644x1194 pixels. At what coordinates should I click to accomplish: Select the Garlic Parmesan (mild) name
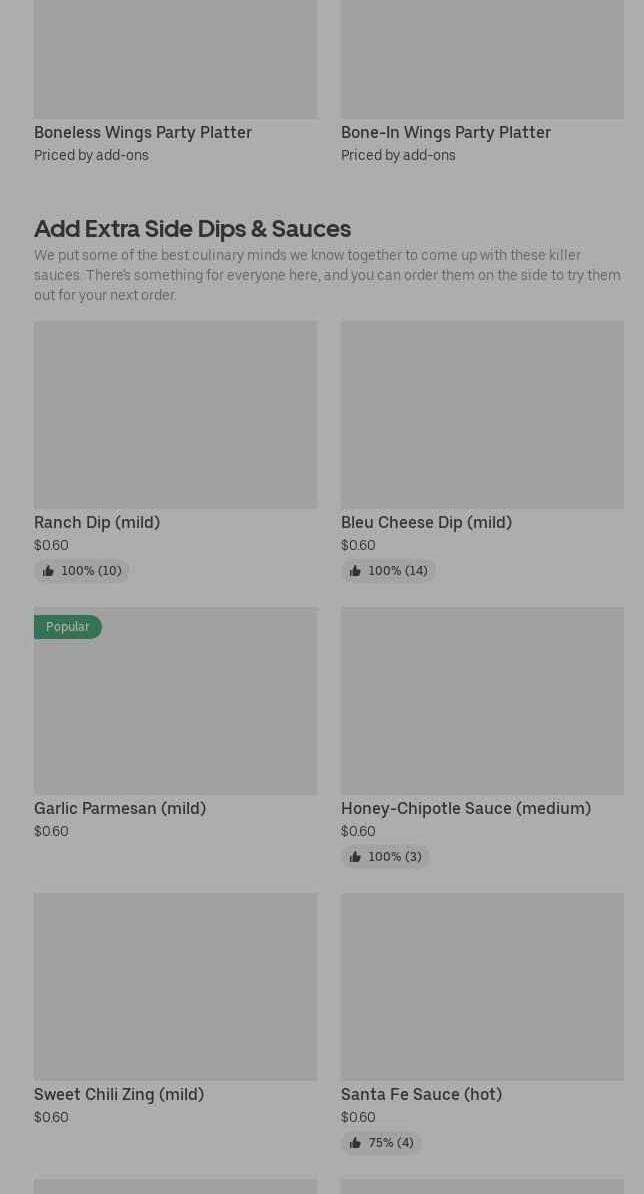(120, 808)
